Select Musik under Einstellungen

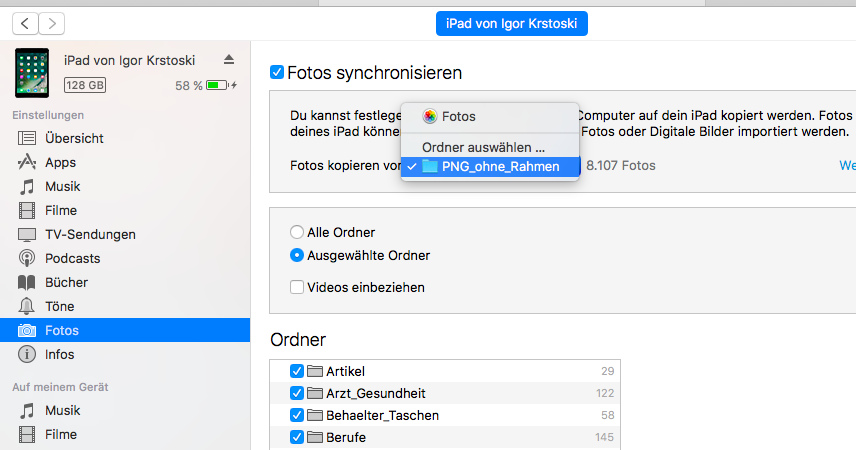[x=62, y=186]
